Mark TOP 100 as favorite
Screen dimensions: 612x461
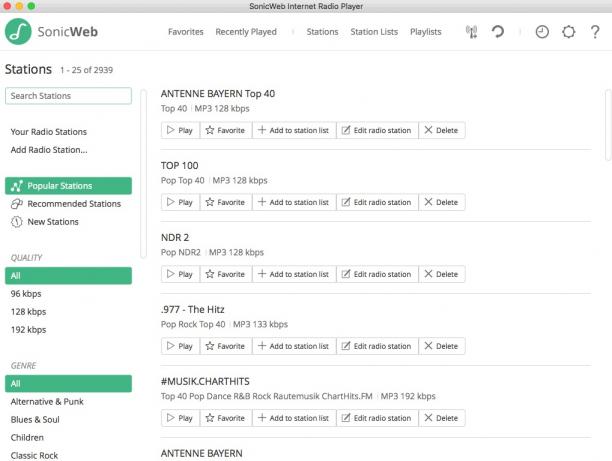226,202
